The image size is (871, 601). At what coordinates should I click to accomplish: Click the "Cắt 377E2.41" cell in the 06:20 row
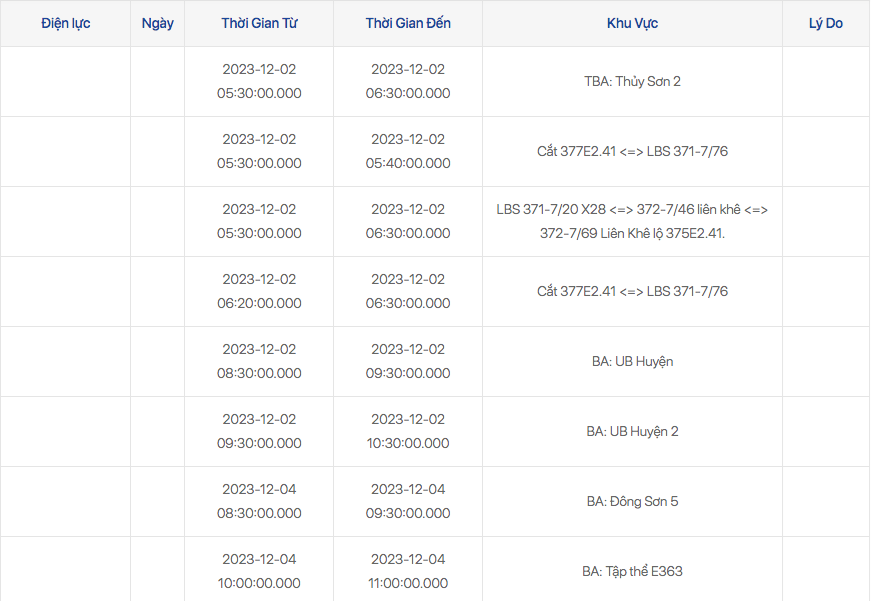632,291
